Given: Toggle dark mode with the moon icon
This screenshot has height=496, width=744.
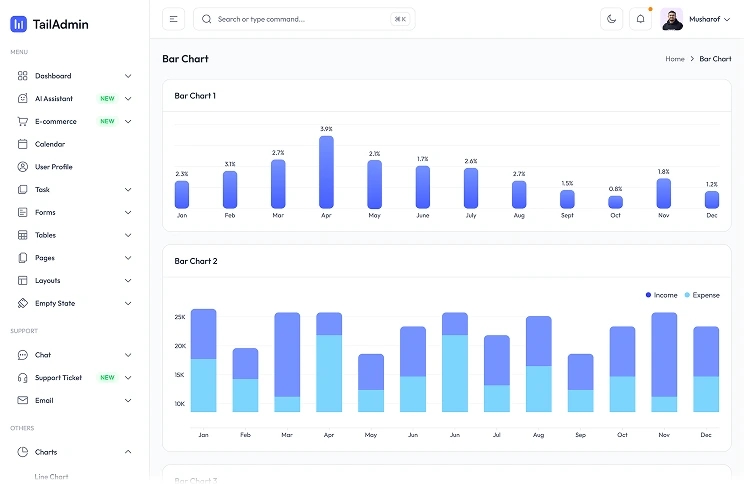Looking at the screenshot, I should pos(611,19).
